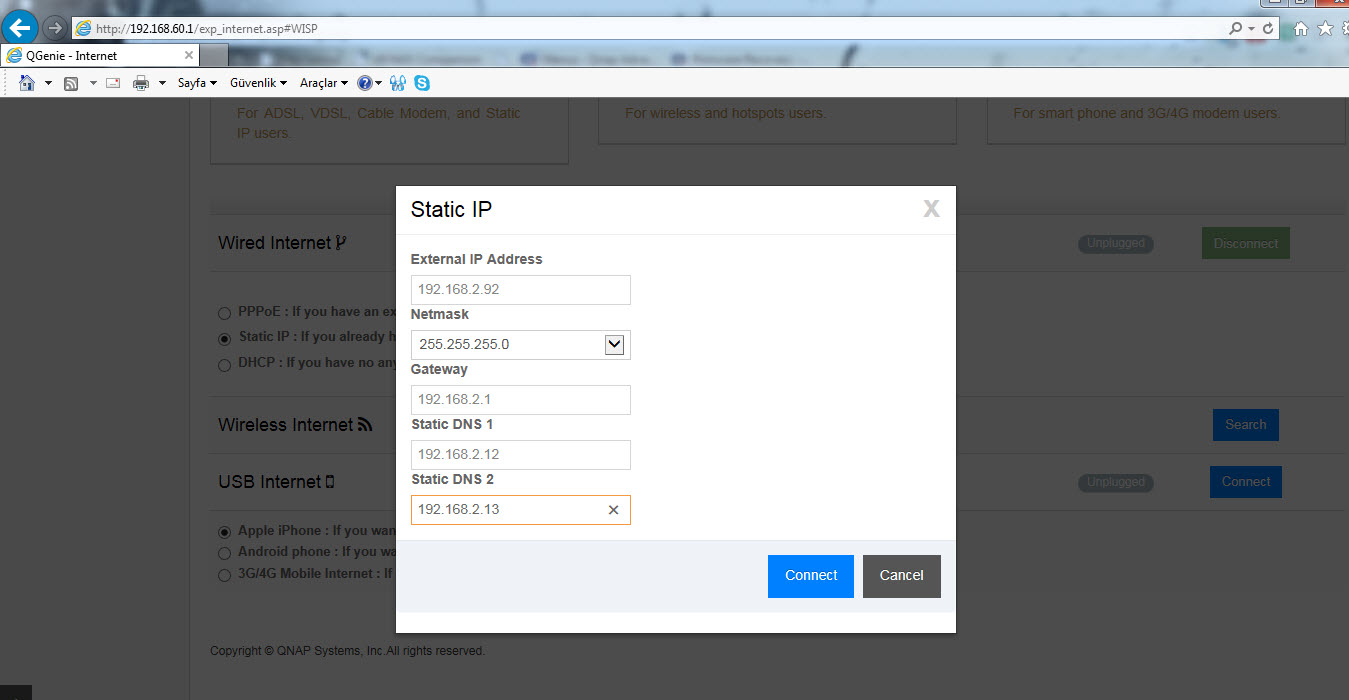This screenshot has width=1349, height=700.
Task: Select the PPPoE radio button
Action: [x=225, y=312]
